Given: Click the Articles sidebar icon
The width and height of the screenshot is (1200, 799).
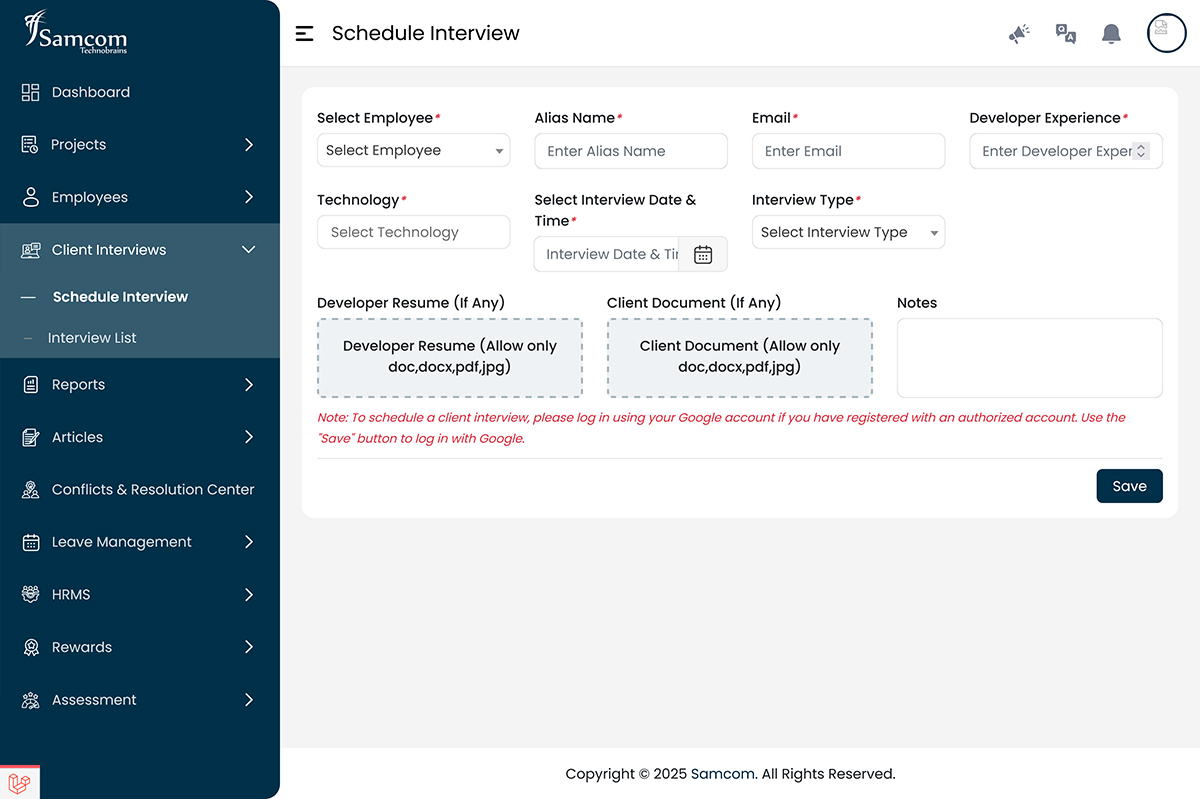Looking at the screenshot, I should [x=30, y=437].
